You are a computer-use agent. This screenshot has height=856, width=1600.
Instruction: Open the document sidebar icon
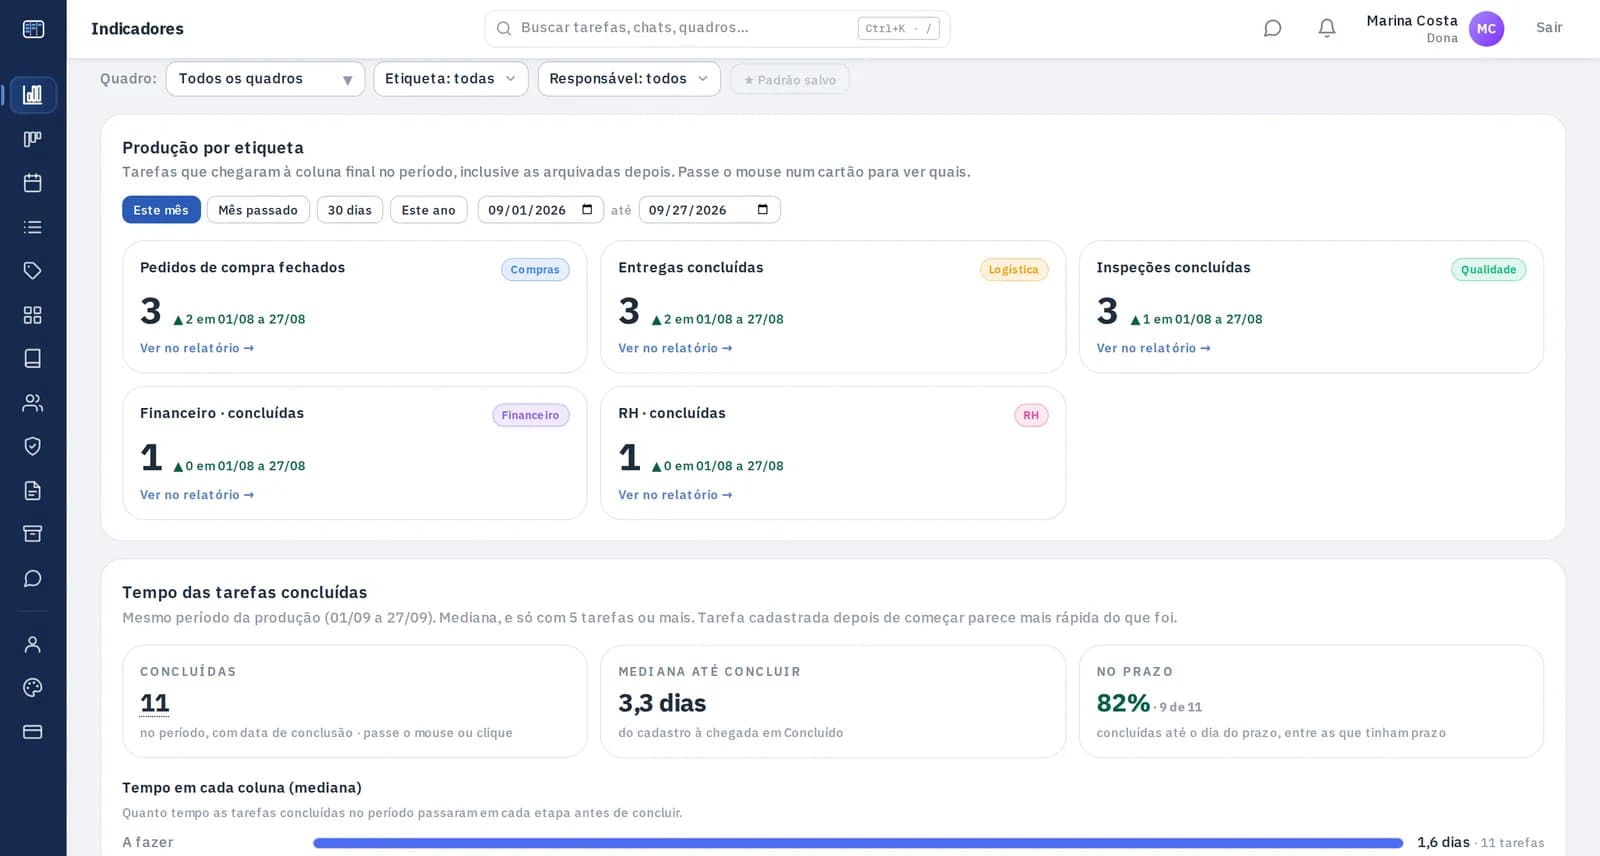click(x=33, y=490)
